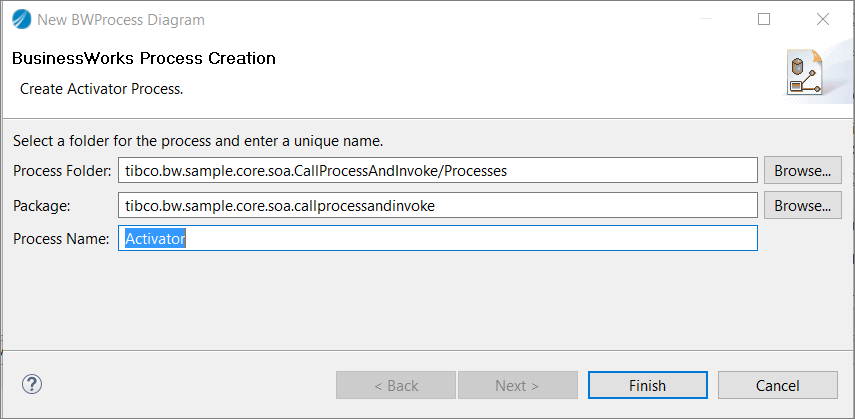Click the Process Folder label
The width and height of the screenshot is (855, 419).
pos(62,171)
